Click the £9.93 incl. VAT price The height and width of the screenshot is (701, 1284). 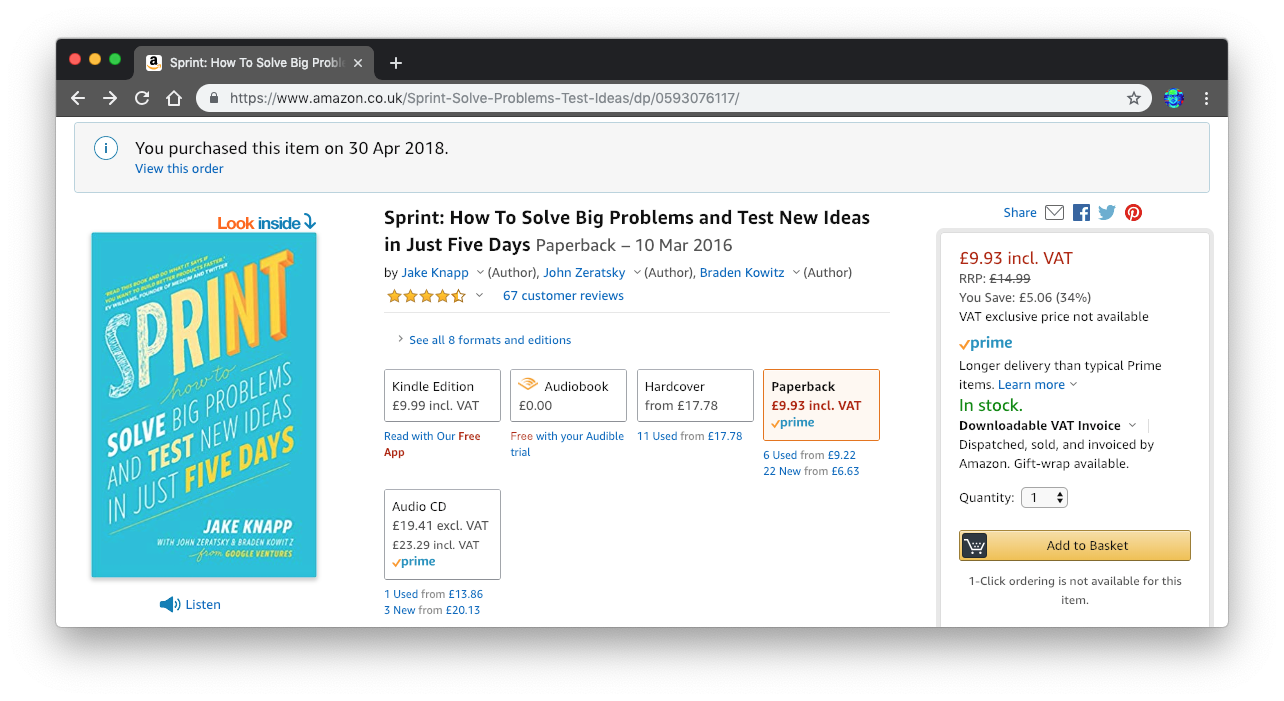point(1016,258)
